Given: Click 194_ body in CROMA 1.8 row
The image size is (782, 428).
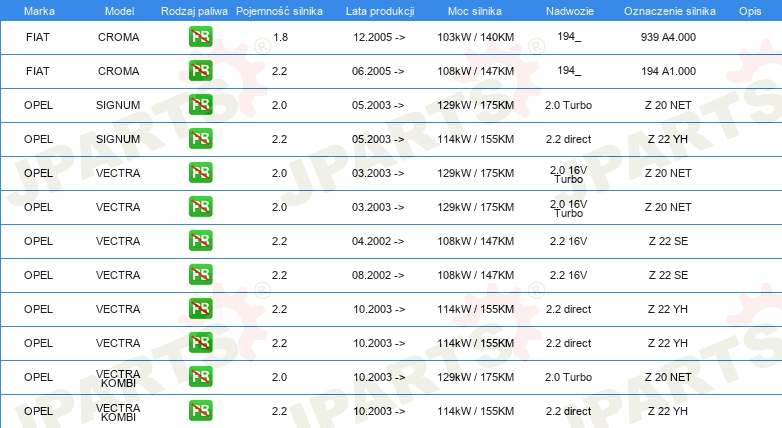Looking at the screenshot, I should pyautogui.click(x=569, y=36).
